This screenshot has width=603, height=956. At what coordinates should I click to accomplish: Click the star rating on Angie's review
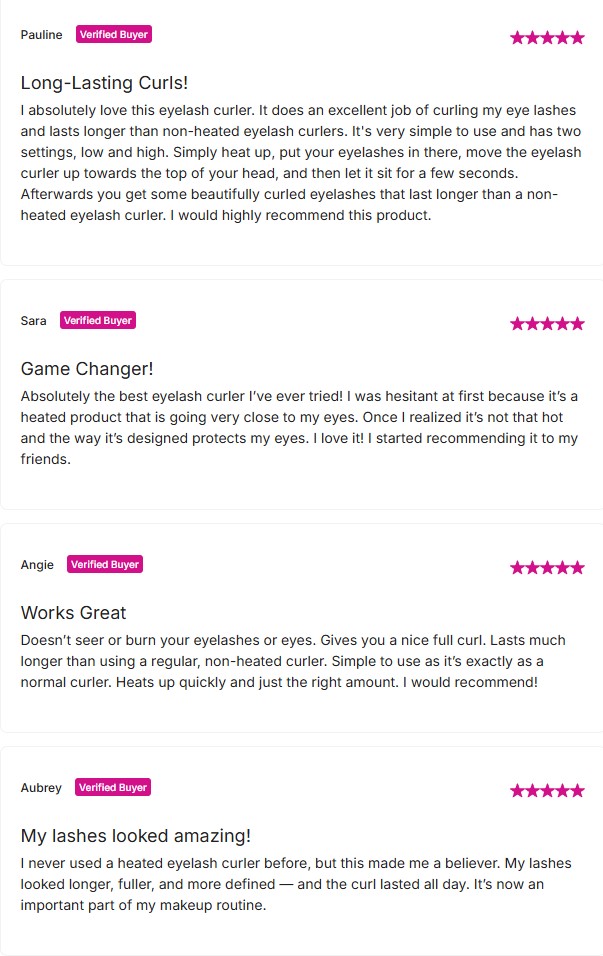tap(547, 568)
